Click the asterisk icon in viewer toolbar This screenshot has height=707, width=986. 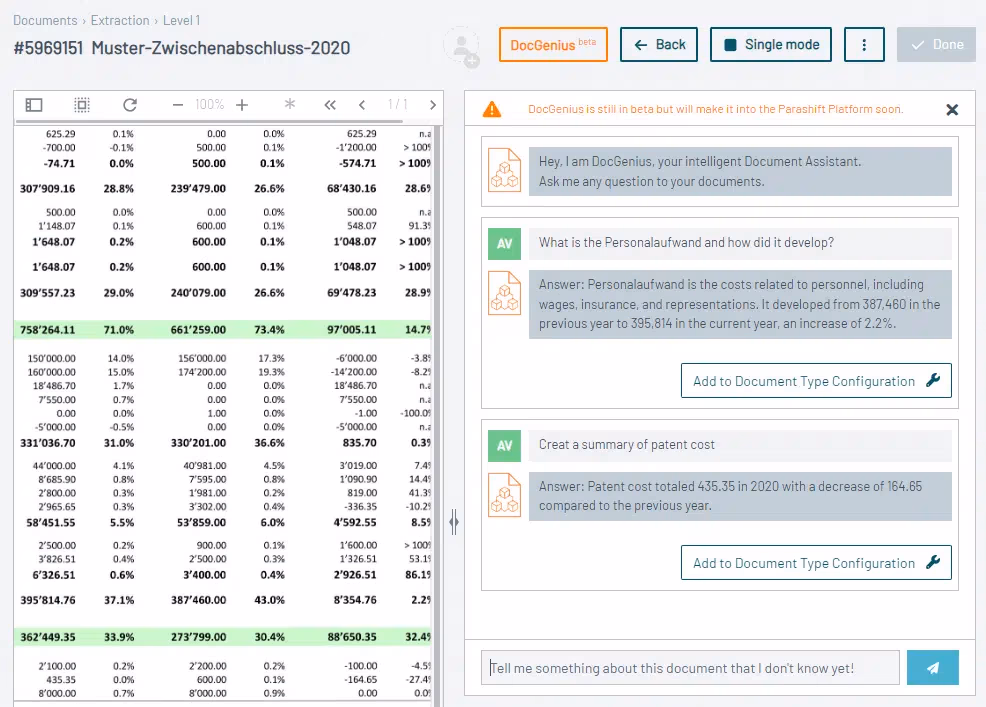point(290,104)
